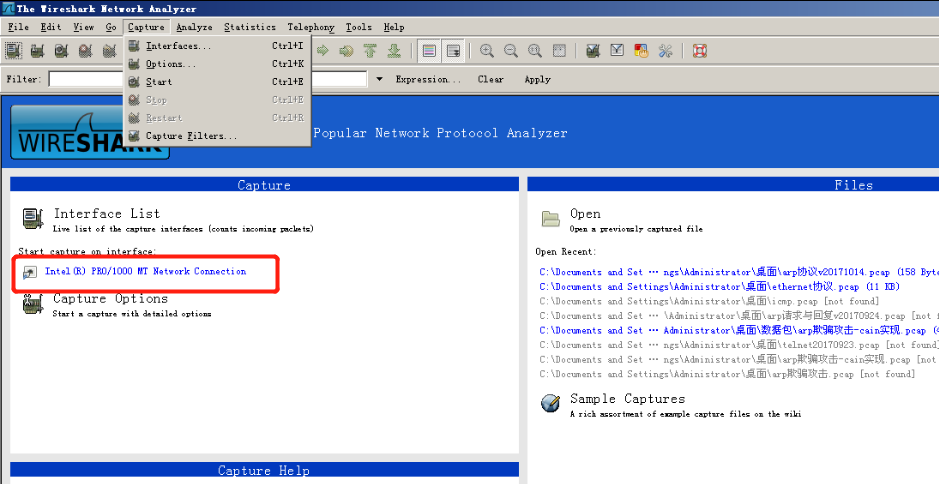Open the View menu
This screenshot has height=484, width=939.
coord(84,27)
